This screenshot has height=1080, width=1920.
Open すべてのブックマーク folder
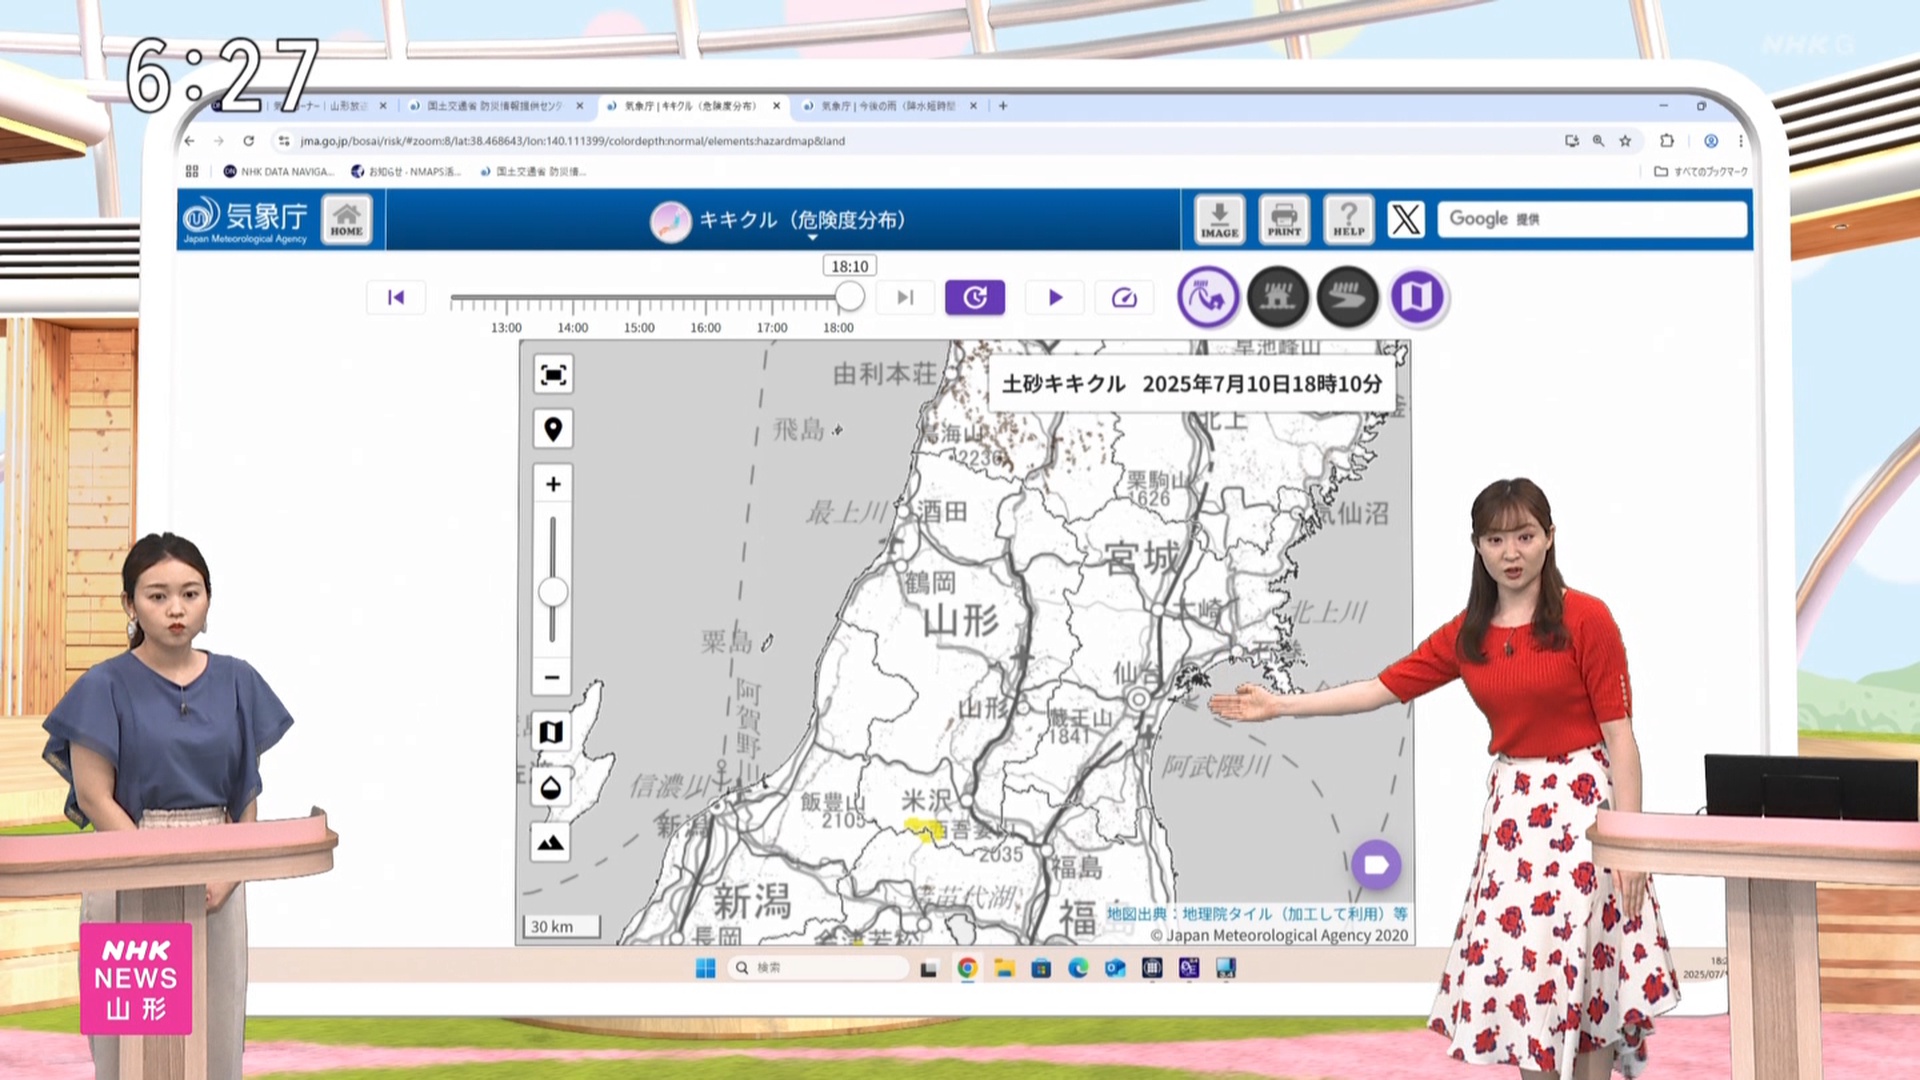[x=1701, y=172]
